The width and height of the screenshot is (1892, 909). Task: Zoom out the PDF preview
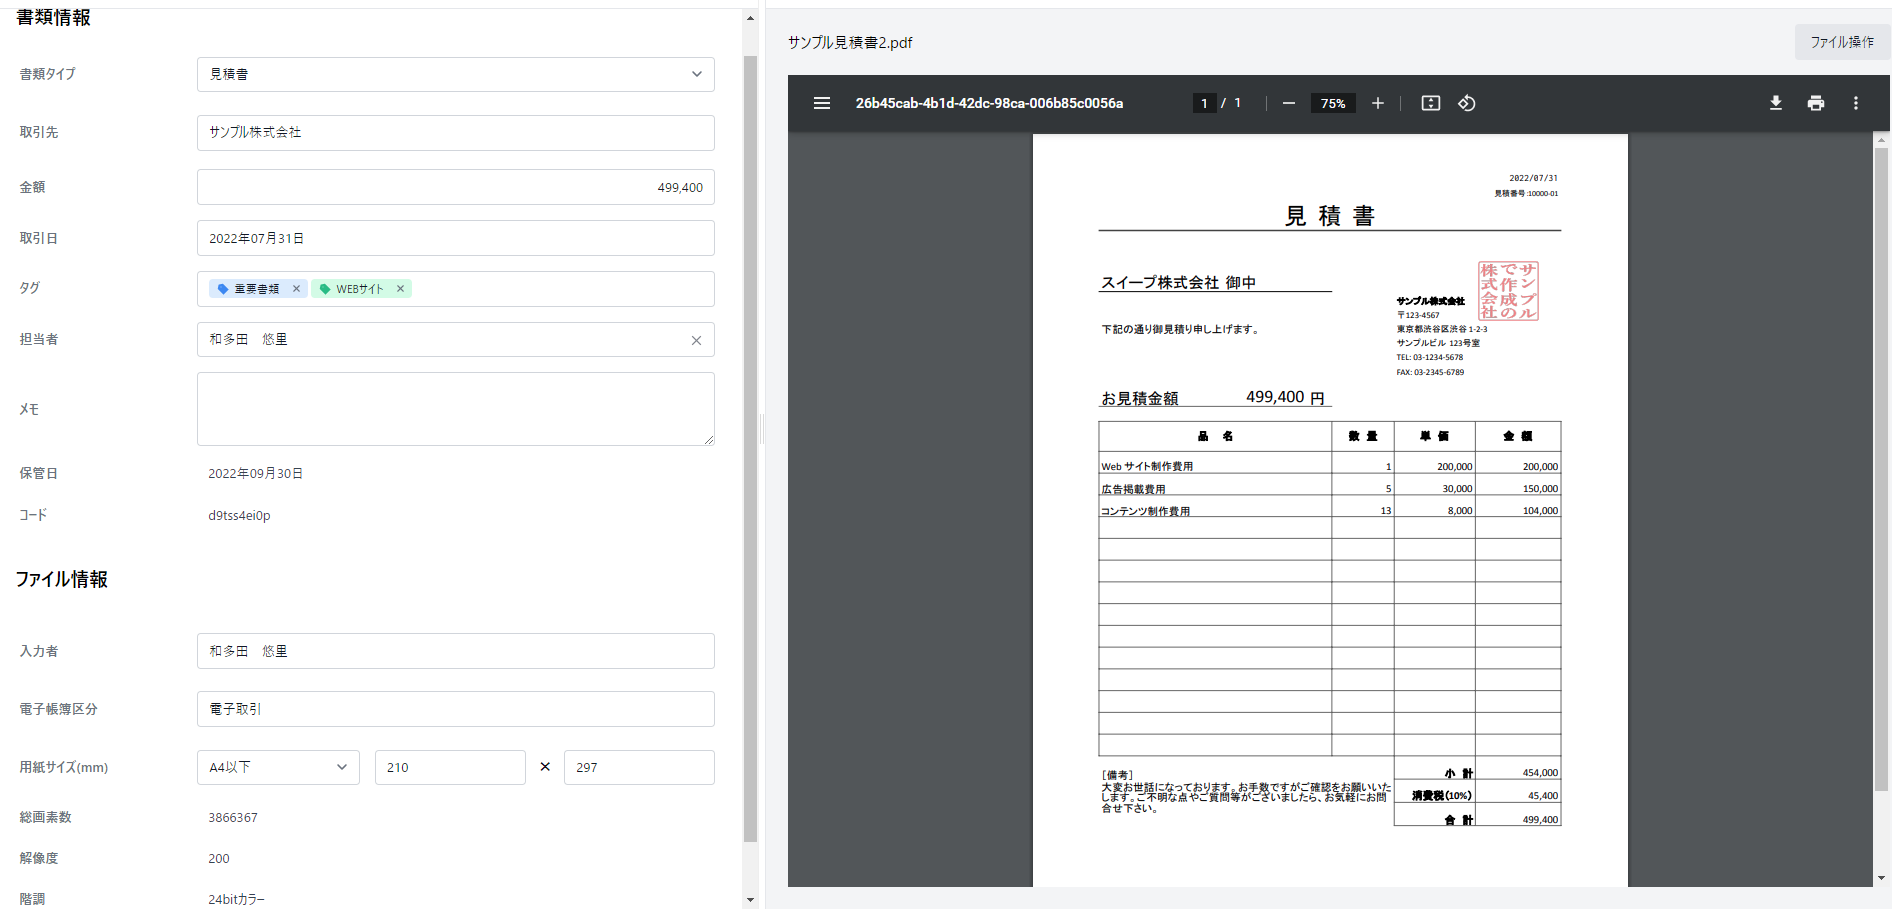tap(1289, 103)
